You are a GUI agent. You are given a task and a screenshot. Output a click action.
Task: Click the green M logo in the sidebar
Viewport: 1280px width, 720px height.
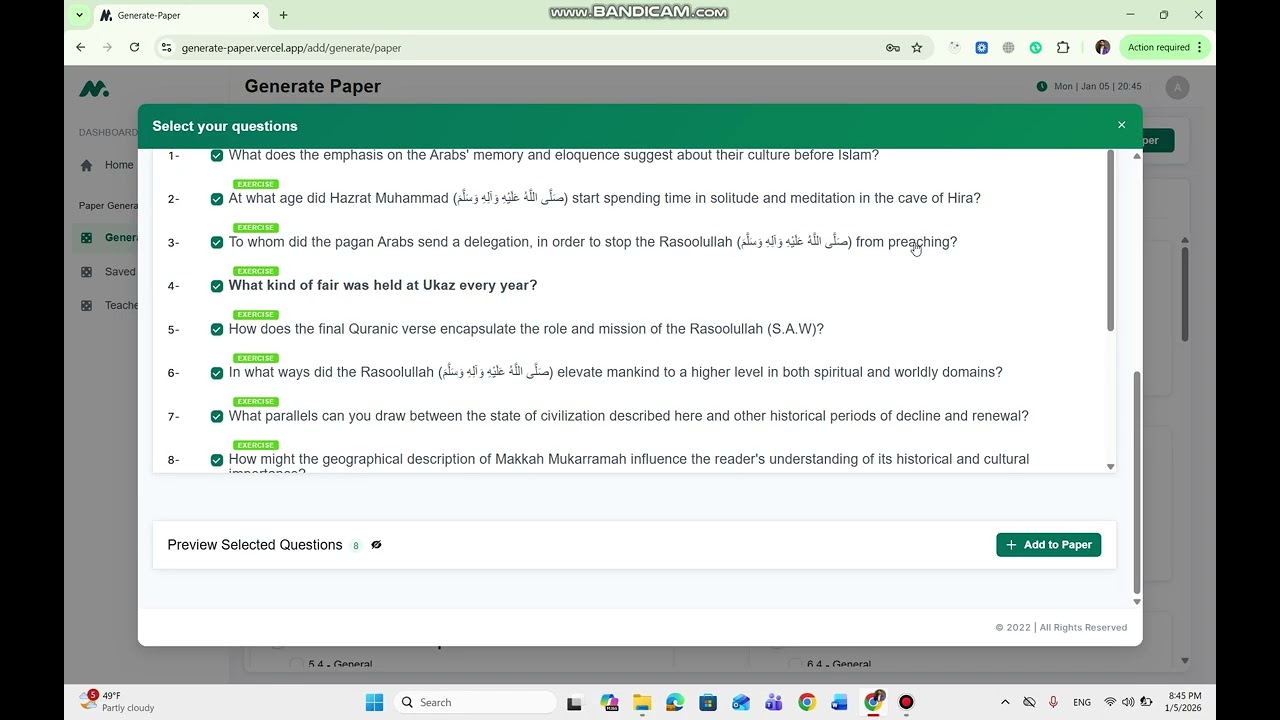[x=94, y=89]
